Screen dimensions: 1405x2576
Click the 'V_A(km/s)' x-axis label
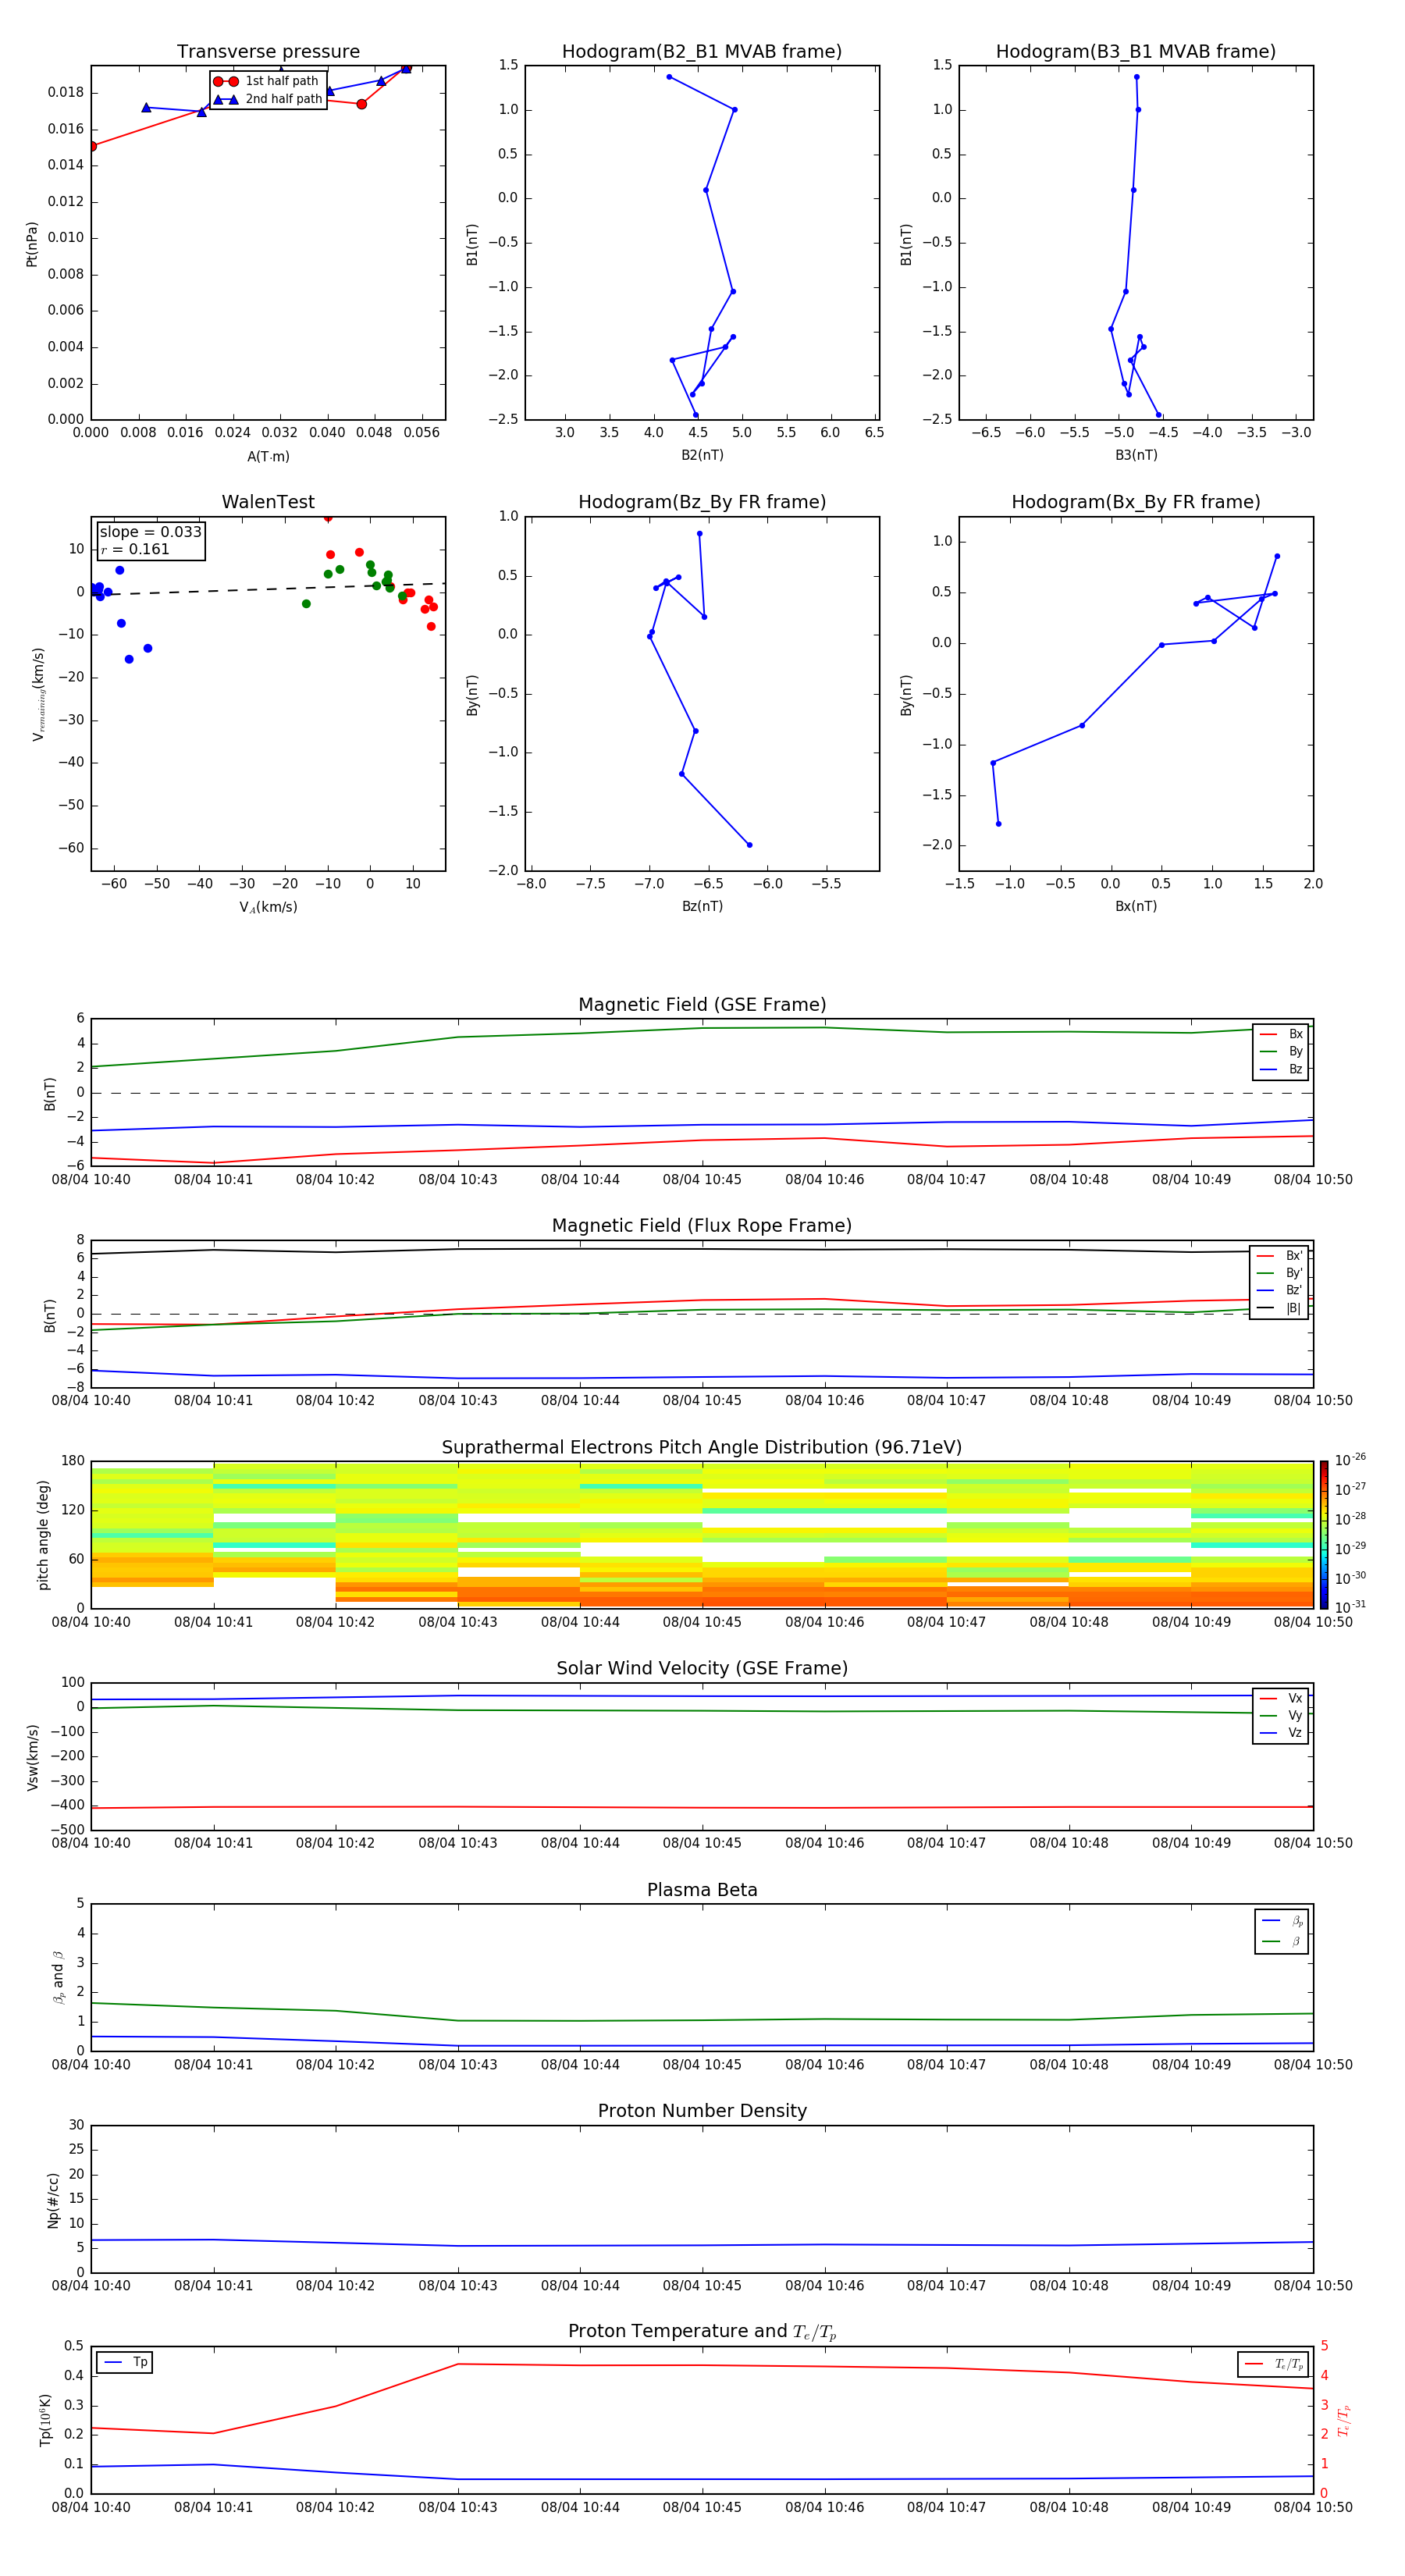point(268,907)
